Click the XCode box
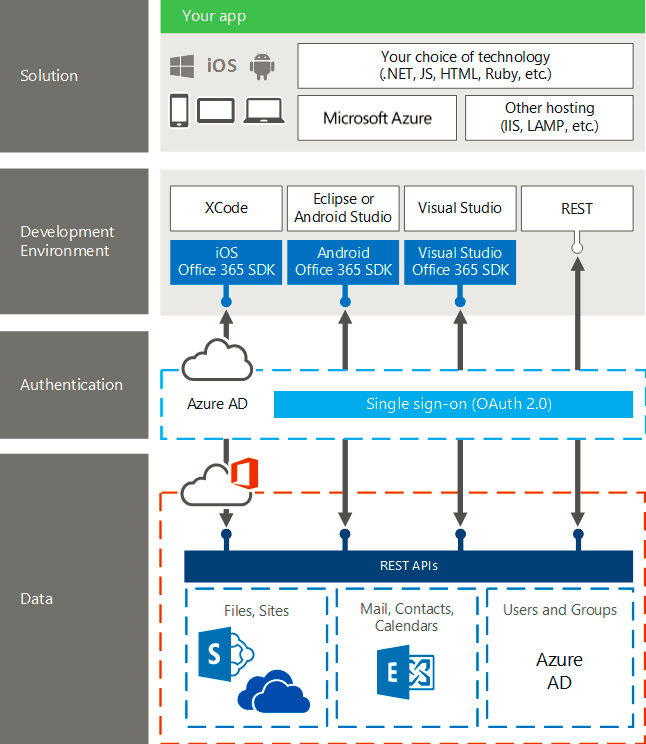 (226, 208)
